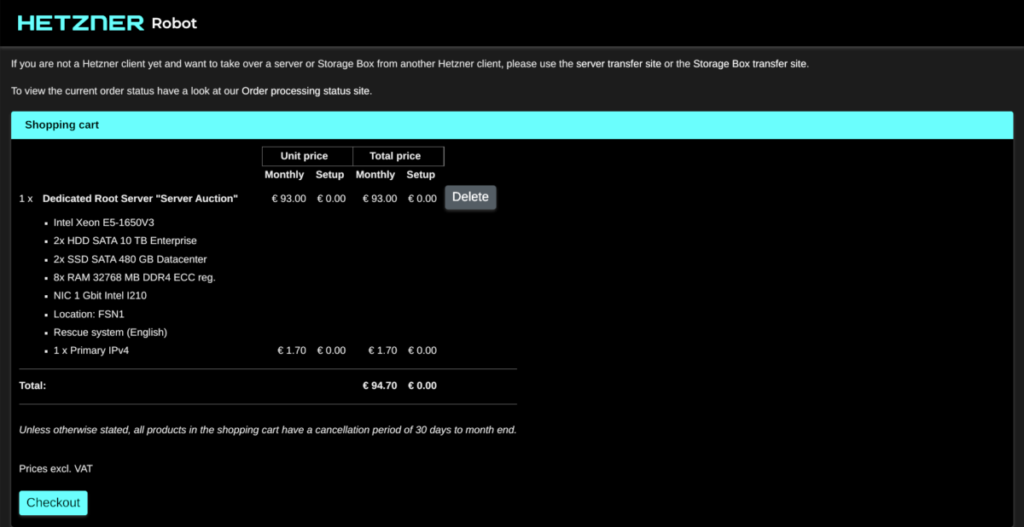Image resolution: width=1024 pixels, height=527 pixels.
Task: Click the Total: label
Action: coord(33,385)
